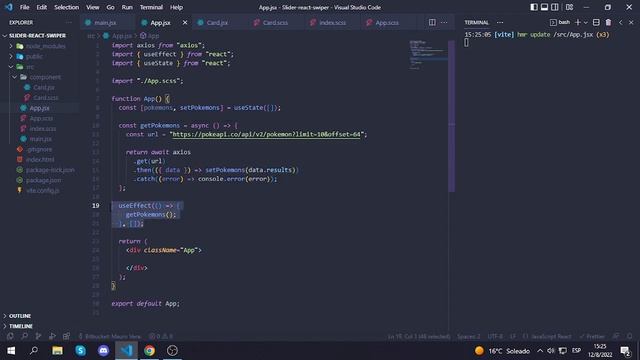Open the terminal panel more actions ellipsis

pos(500,22)
